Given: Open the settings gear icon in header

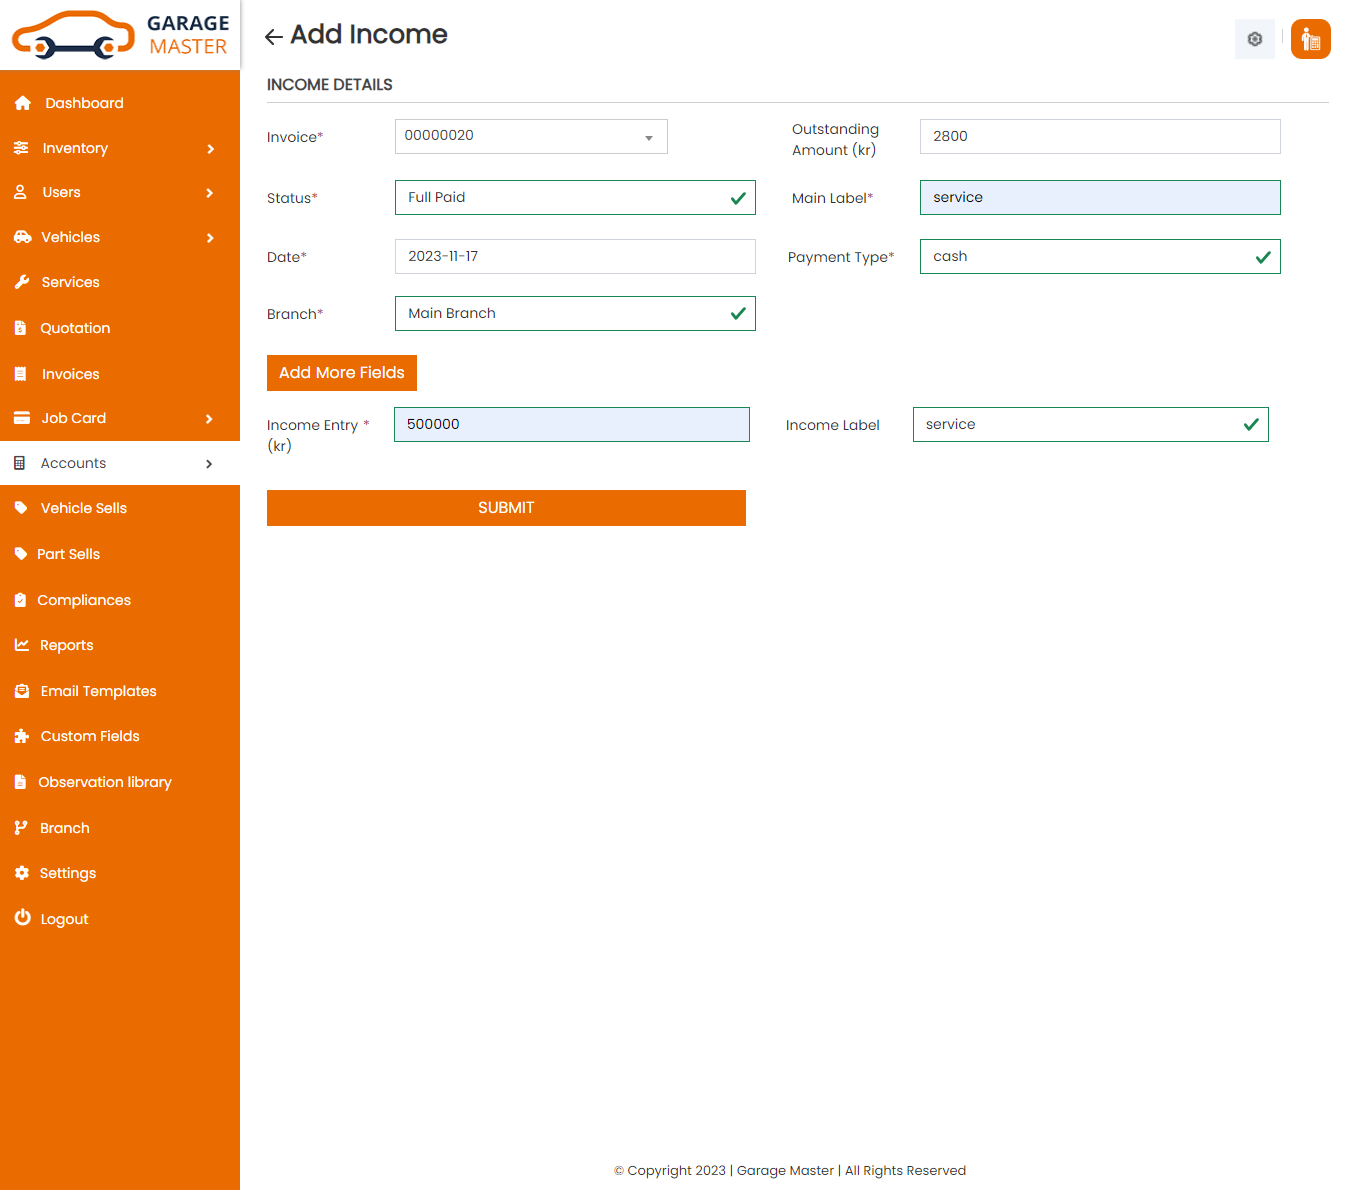Looking at the screenshot, I should point(1254,39).
